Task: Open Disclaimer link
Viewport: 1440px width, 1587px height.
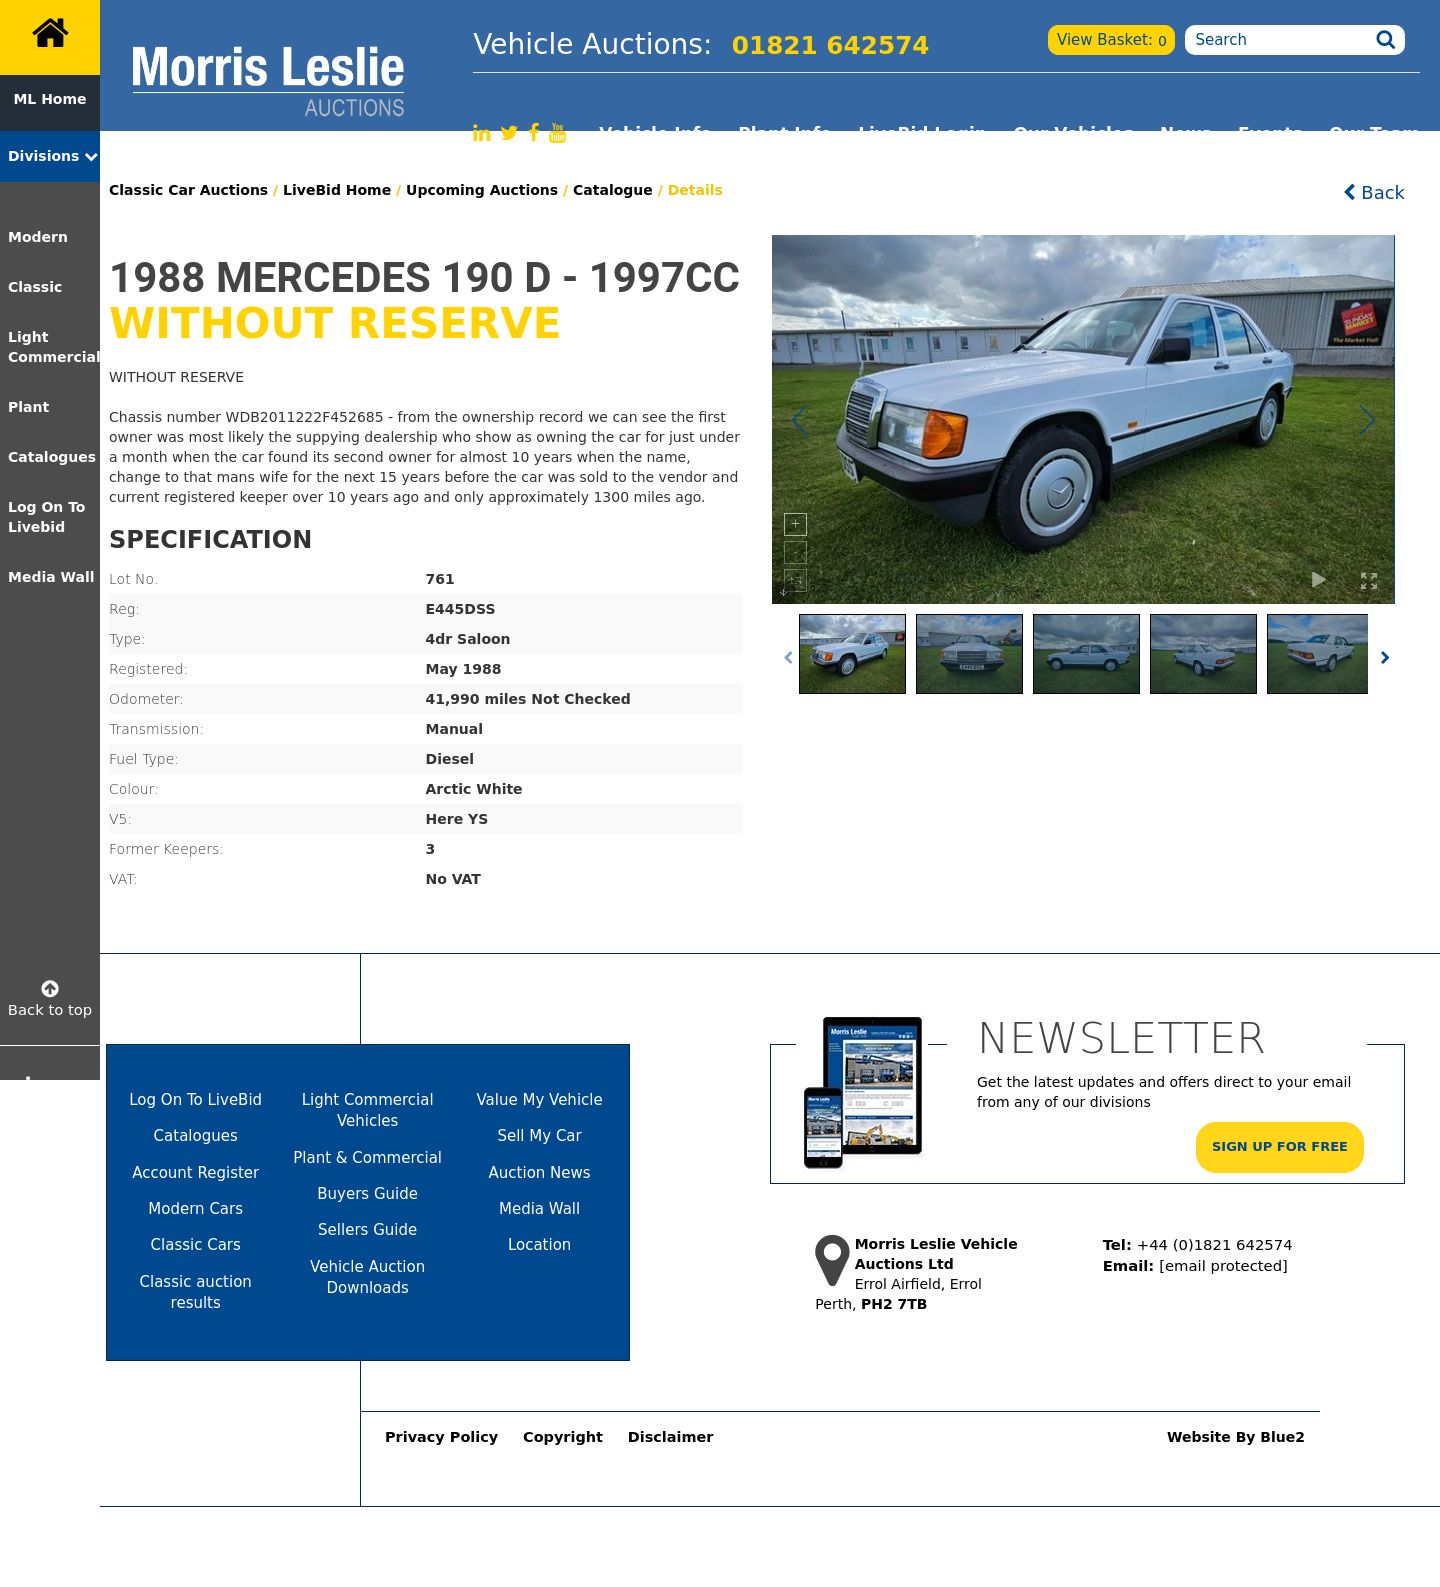Action: [x=670, y=1437]
